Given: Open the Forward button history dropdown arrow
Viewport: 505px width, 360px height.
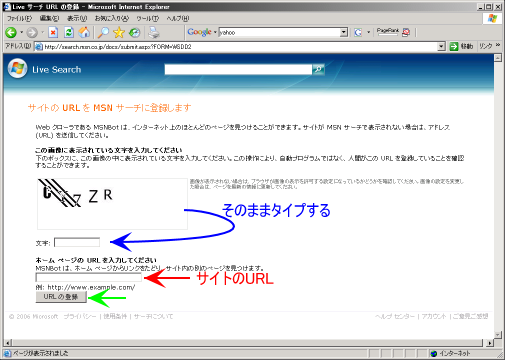Looking at the screenshot, I should click(42, 32).
